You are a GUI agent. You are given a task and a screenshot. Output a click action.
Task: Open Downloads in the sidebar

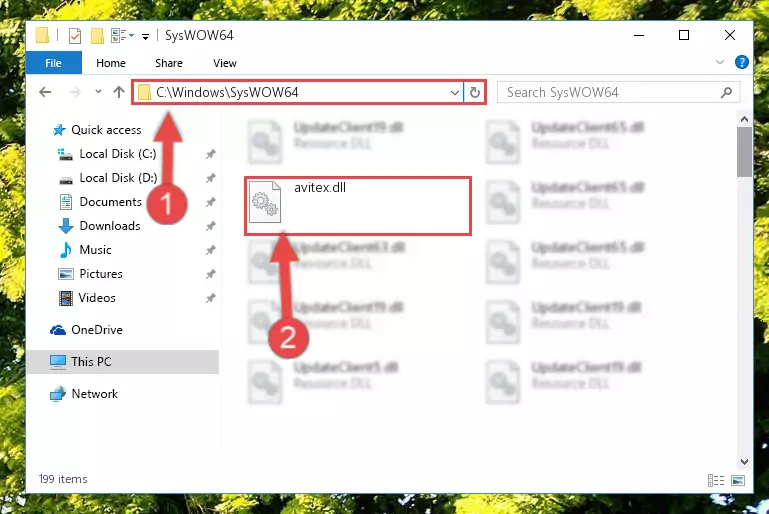(110, 226)
